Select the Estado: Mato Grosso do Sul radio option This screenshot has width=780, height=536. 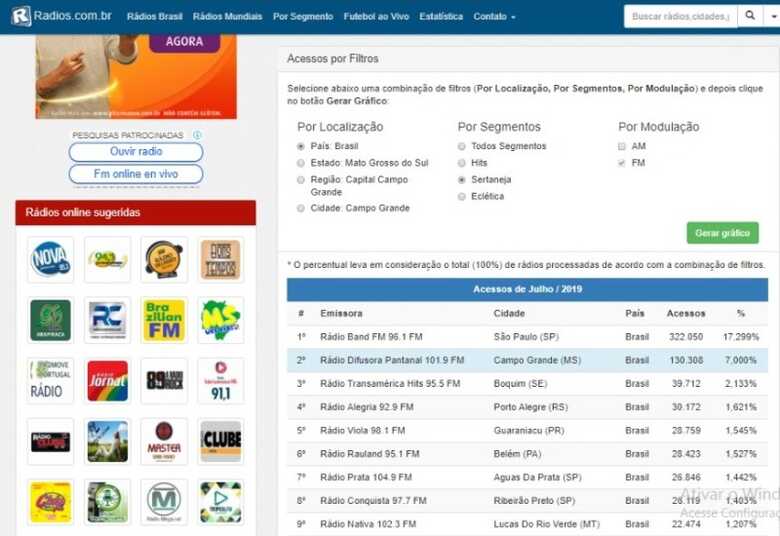click(x=302, y=163)
